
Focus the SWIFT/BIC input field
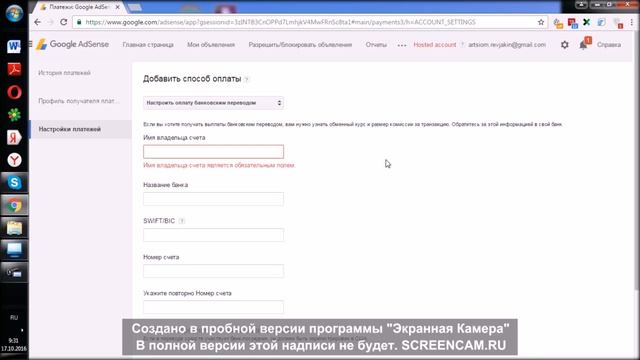[x=213, y=235]
